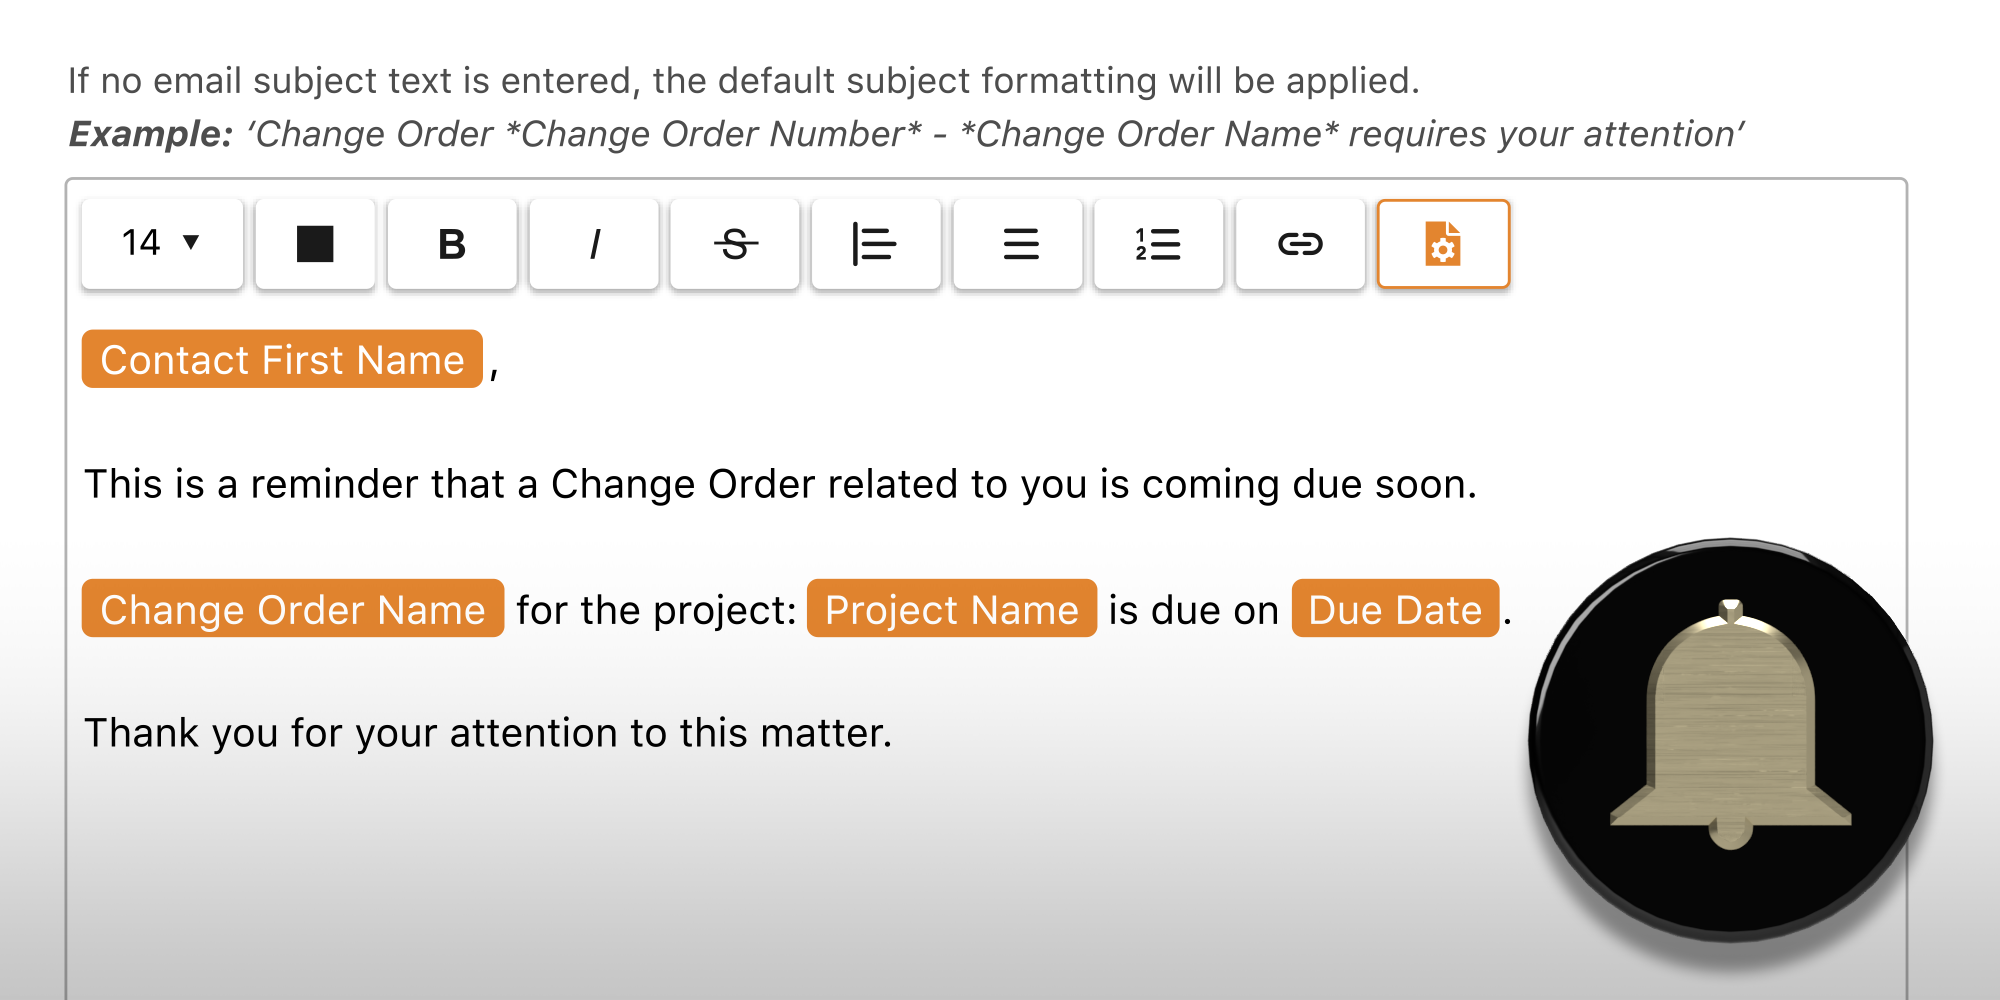2000x1000 pixels.
Task: Click the Change Order Name tag
Action: click(291, 609)
